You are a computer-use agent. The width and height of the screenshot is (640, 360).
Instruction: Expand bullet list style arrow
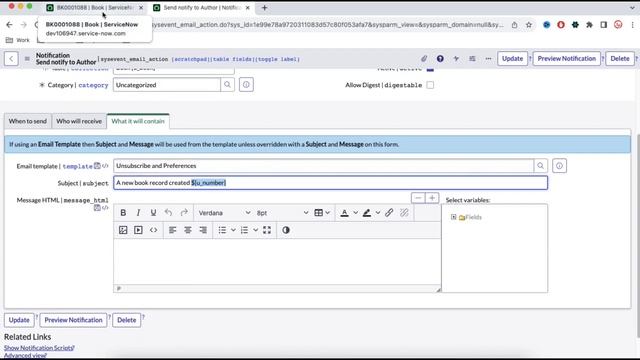(233, 230)
